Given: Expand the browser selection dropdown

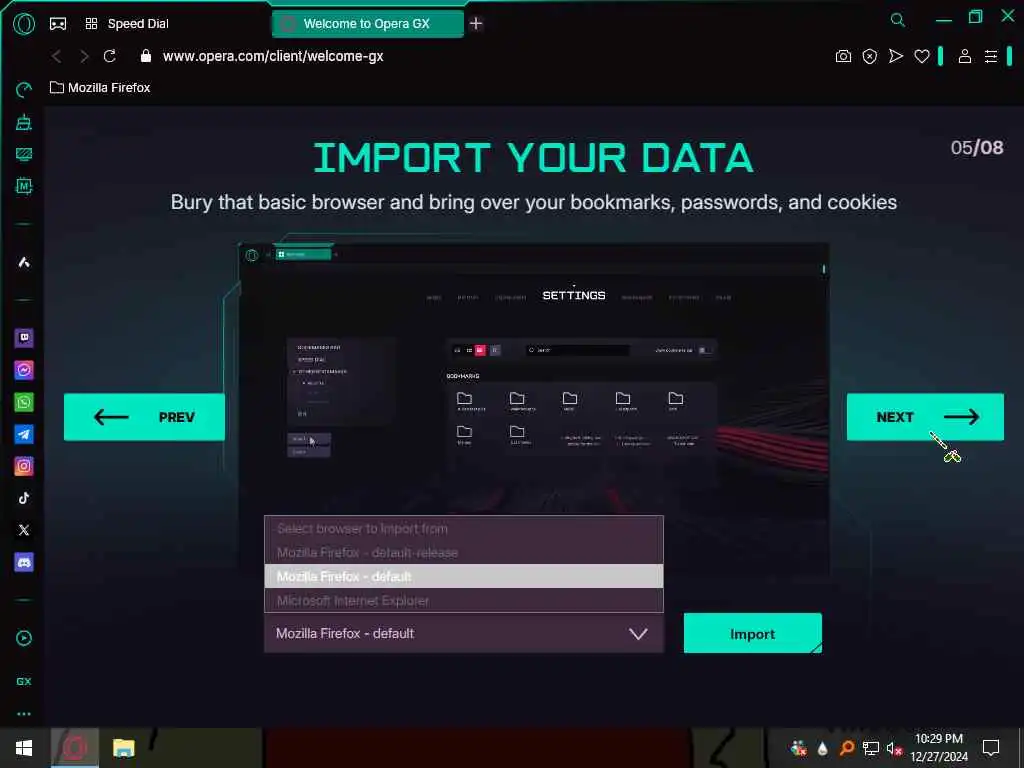Looking at the screenshot, I should 464,633.
